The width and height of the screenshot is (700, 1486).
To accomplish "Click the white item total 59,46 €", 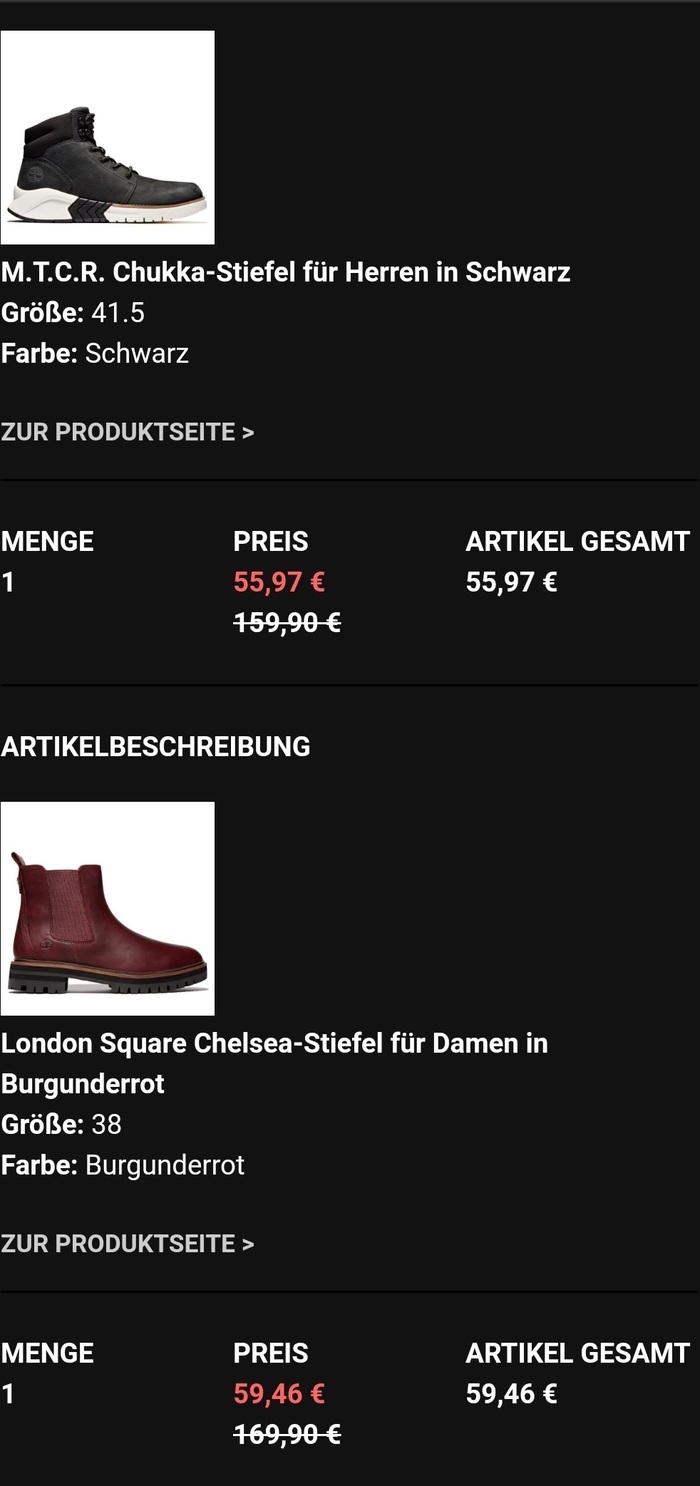I will 511,1394.
